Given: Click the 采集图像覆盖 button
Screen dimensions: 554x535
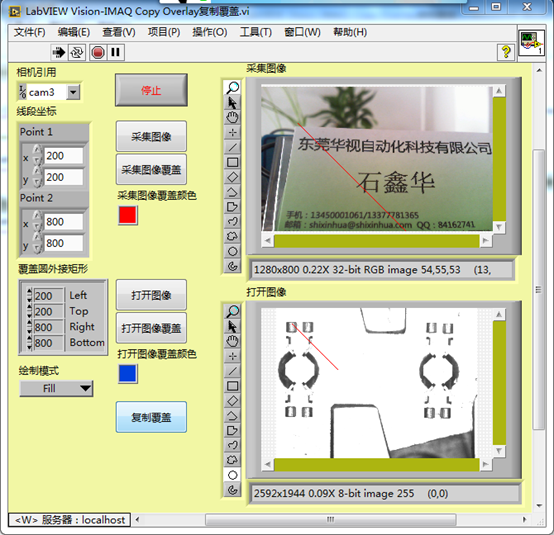Looking at the screenshot, I should click(x=151, y=169).
